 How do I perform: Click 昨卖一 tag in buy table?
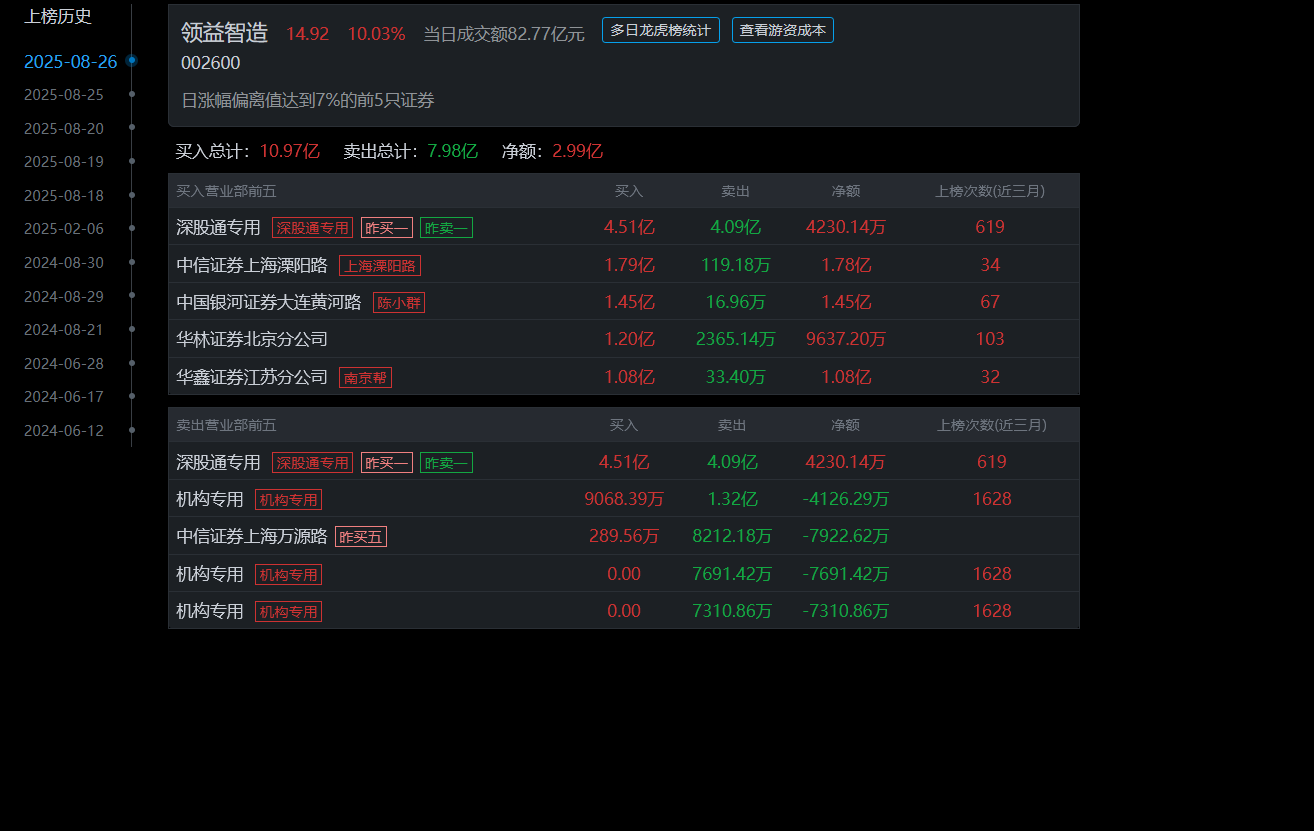(x=446, y=227)
